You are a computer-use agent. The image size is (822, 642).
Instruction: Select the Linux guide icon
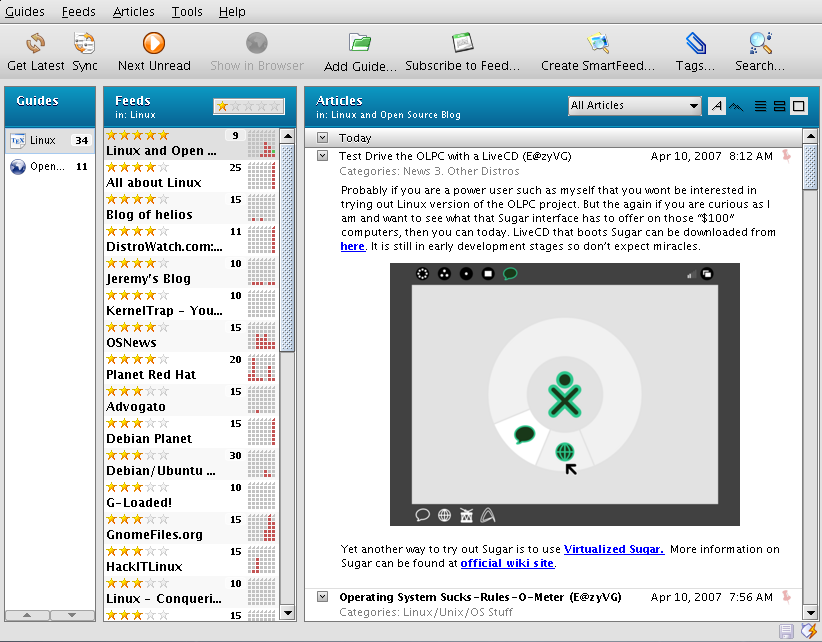pos(18,140)
